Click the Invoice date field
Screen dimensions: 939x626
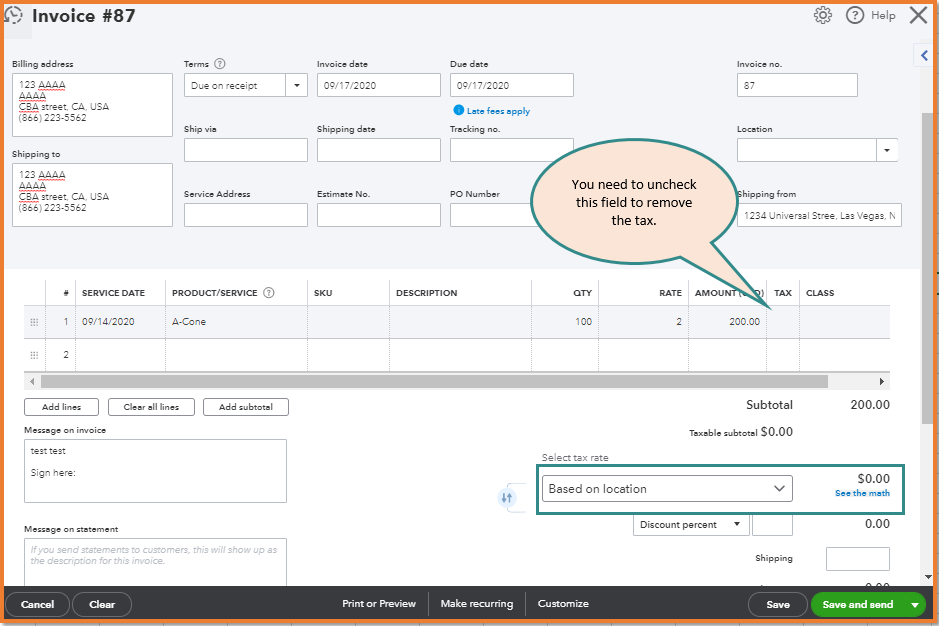(378, 85)
